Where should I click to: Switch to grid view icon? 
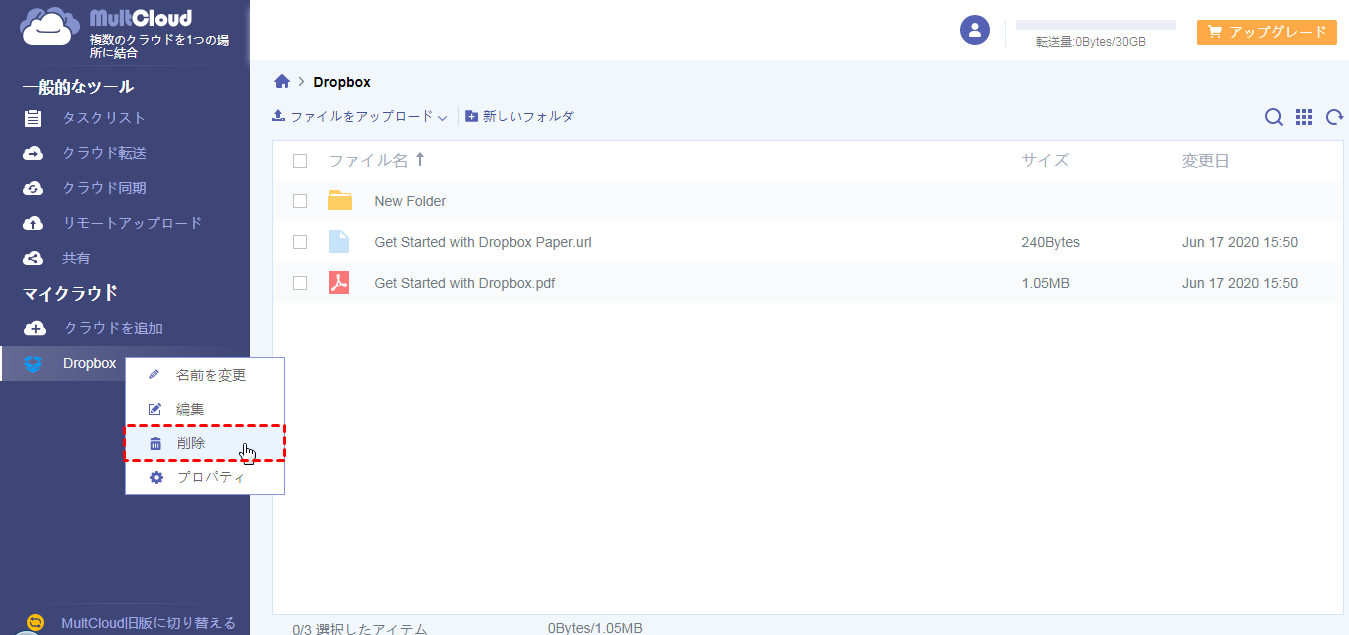tap(1304, 117)
